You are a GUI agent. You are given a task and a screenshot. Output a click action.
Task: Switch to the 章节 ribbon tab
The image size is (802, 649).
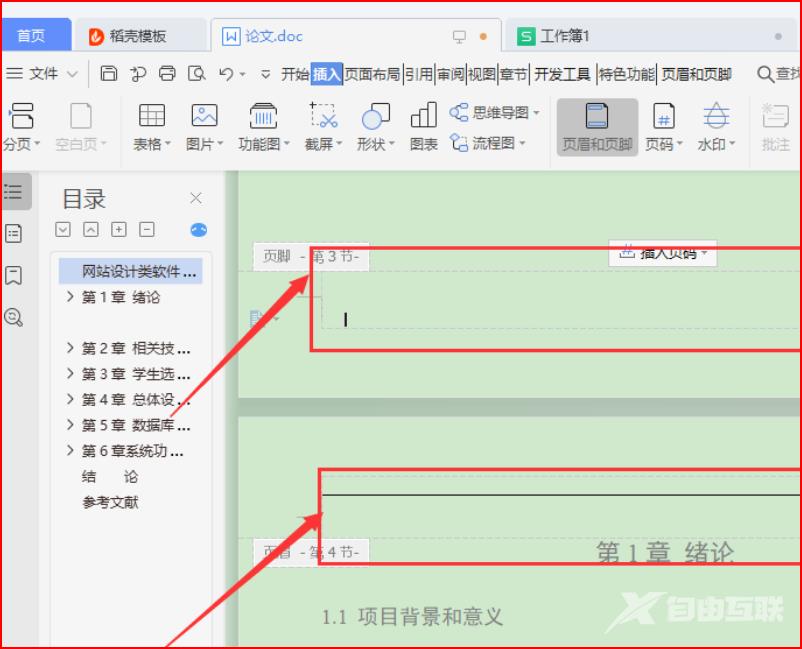coord(514,75)
